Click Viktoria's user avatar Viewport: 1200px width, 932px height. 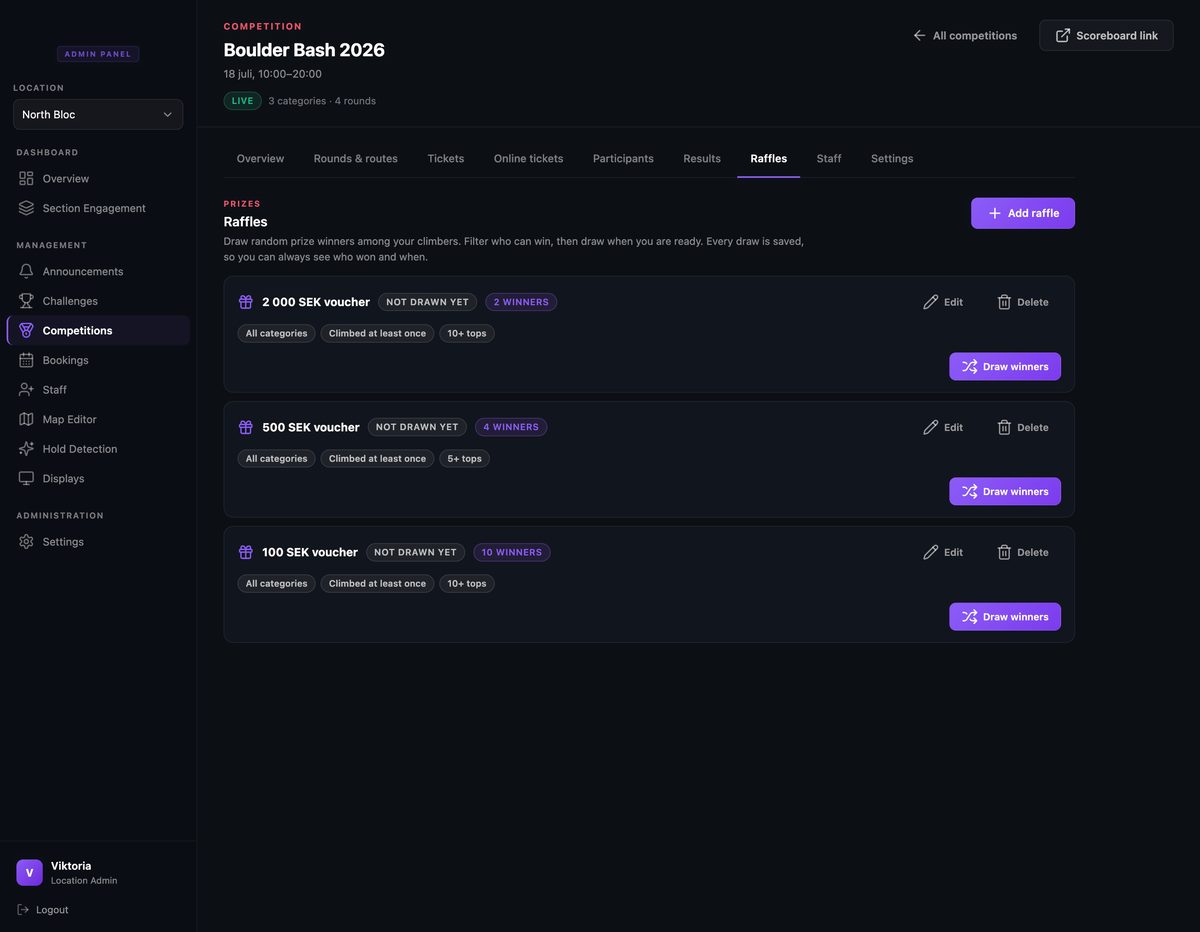click(29, 873)
